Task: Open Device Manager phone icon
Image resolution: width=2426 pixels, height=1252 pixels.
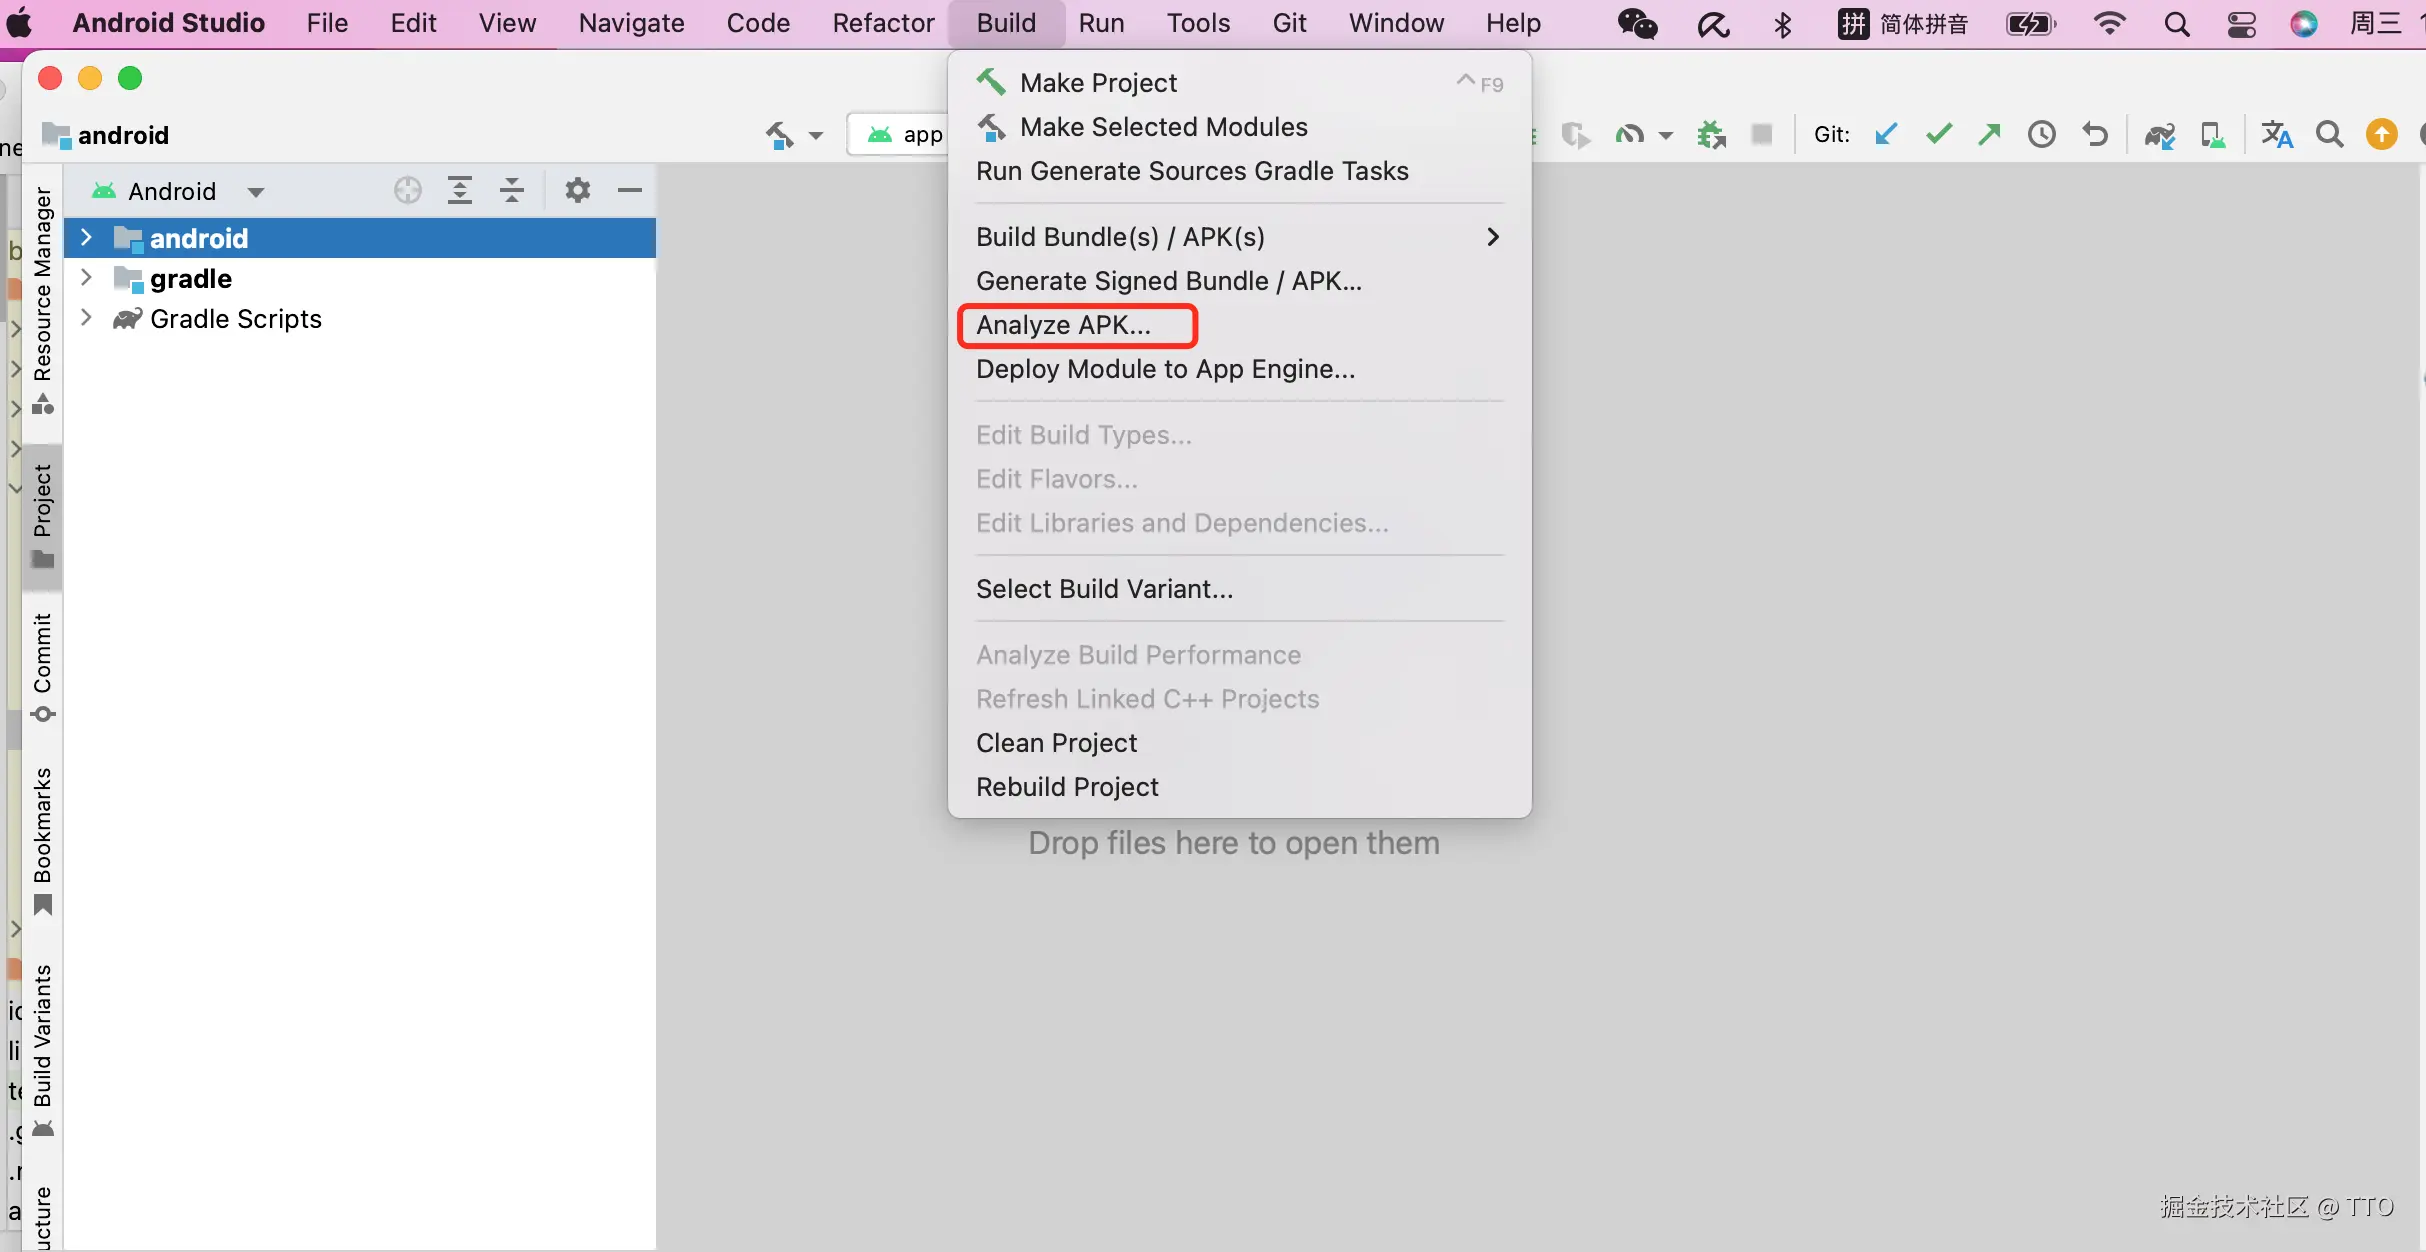Action: point(2212,135)
